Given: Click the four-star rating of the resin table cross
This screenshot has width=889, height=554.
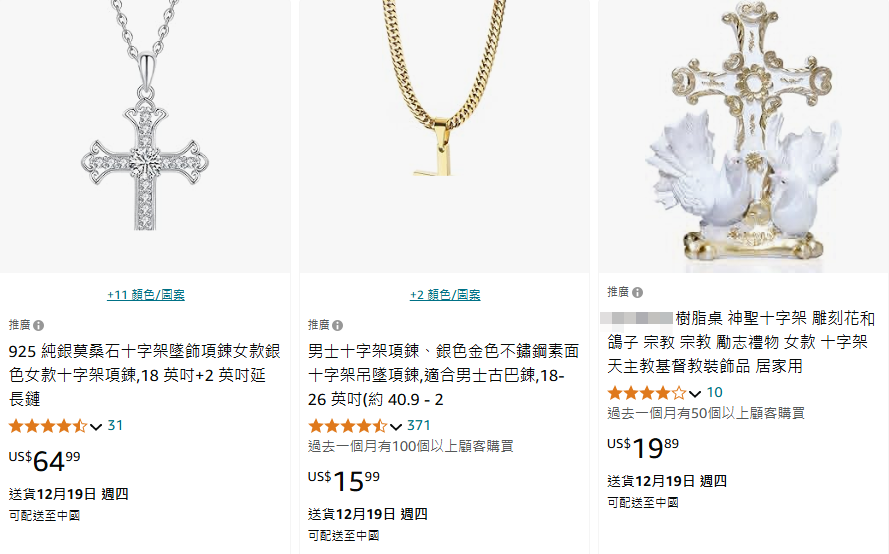Looking at the screenshot, I should click(647, 393).
